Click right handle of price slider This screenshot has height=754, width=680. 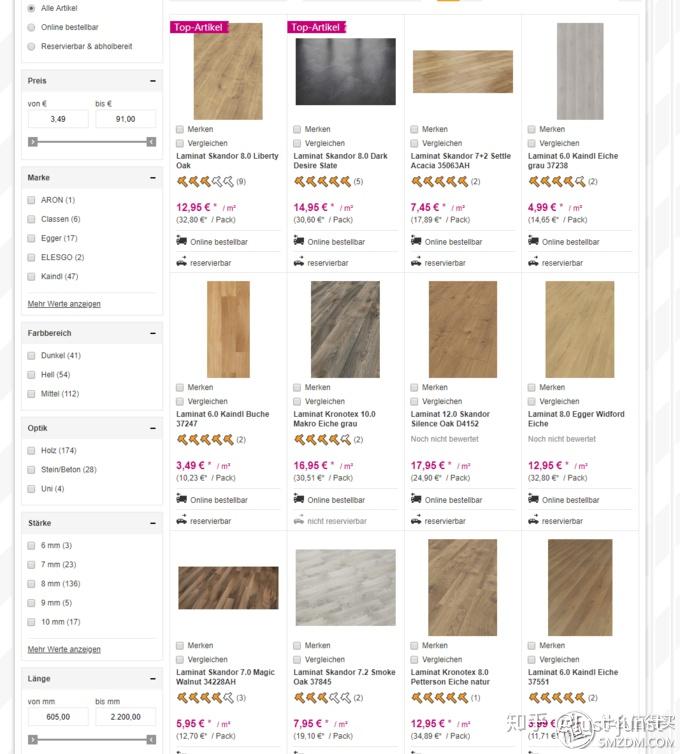[x=151, y=142]
